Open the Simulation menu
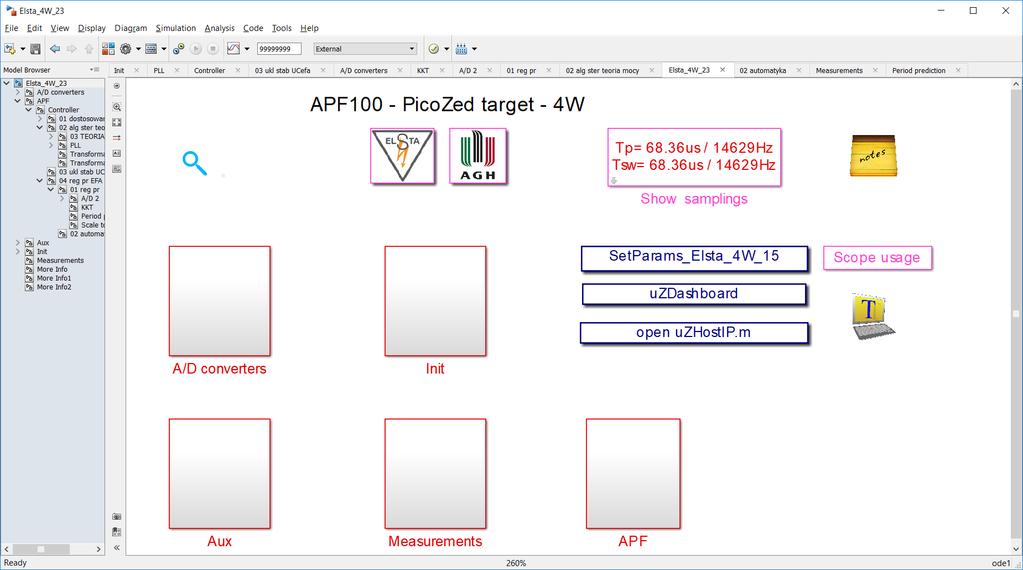The image size is (1023, 570). (x=176, y=28)
